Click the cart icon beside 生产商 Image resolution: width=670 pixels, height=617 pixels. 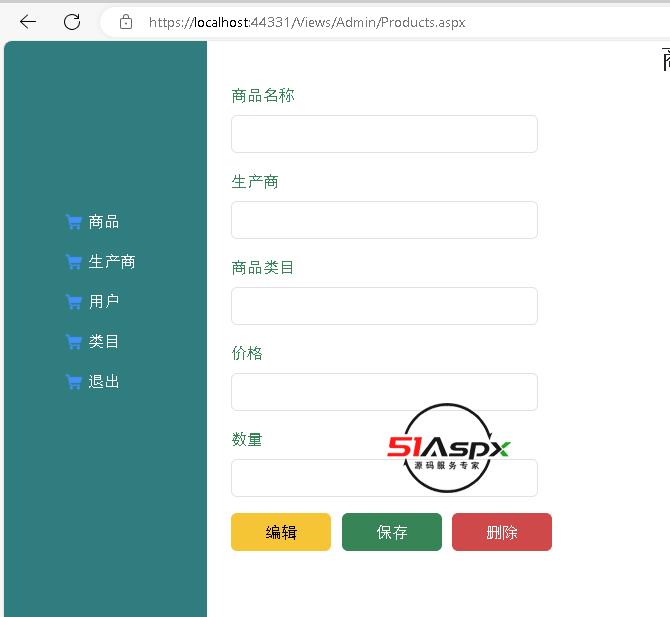pyautogui.click(x=74, y=262)
